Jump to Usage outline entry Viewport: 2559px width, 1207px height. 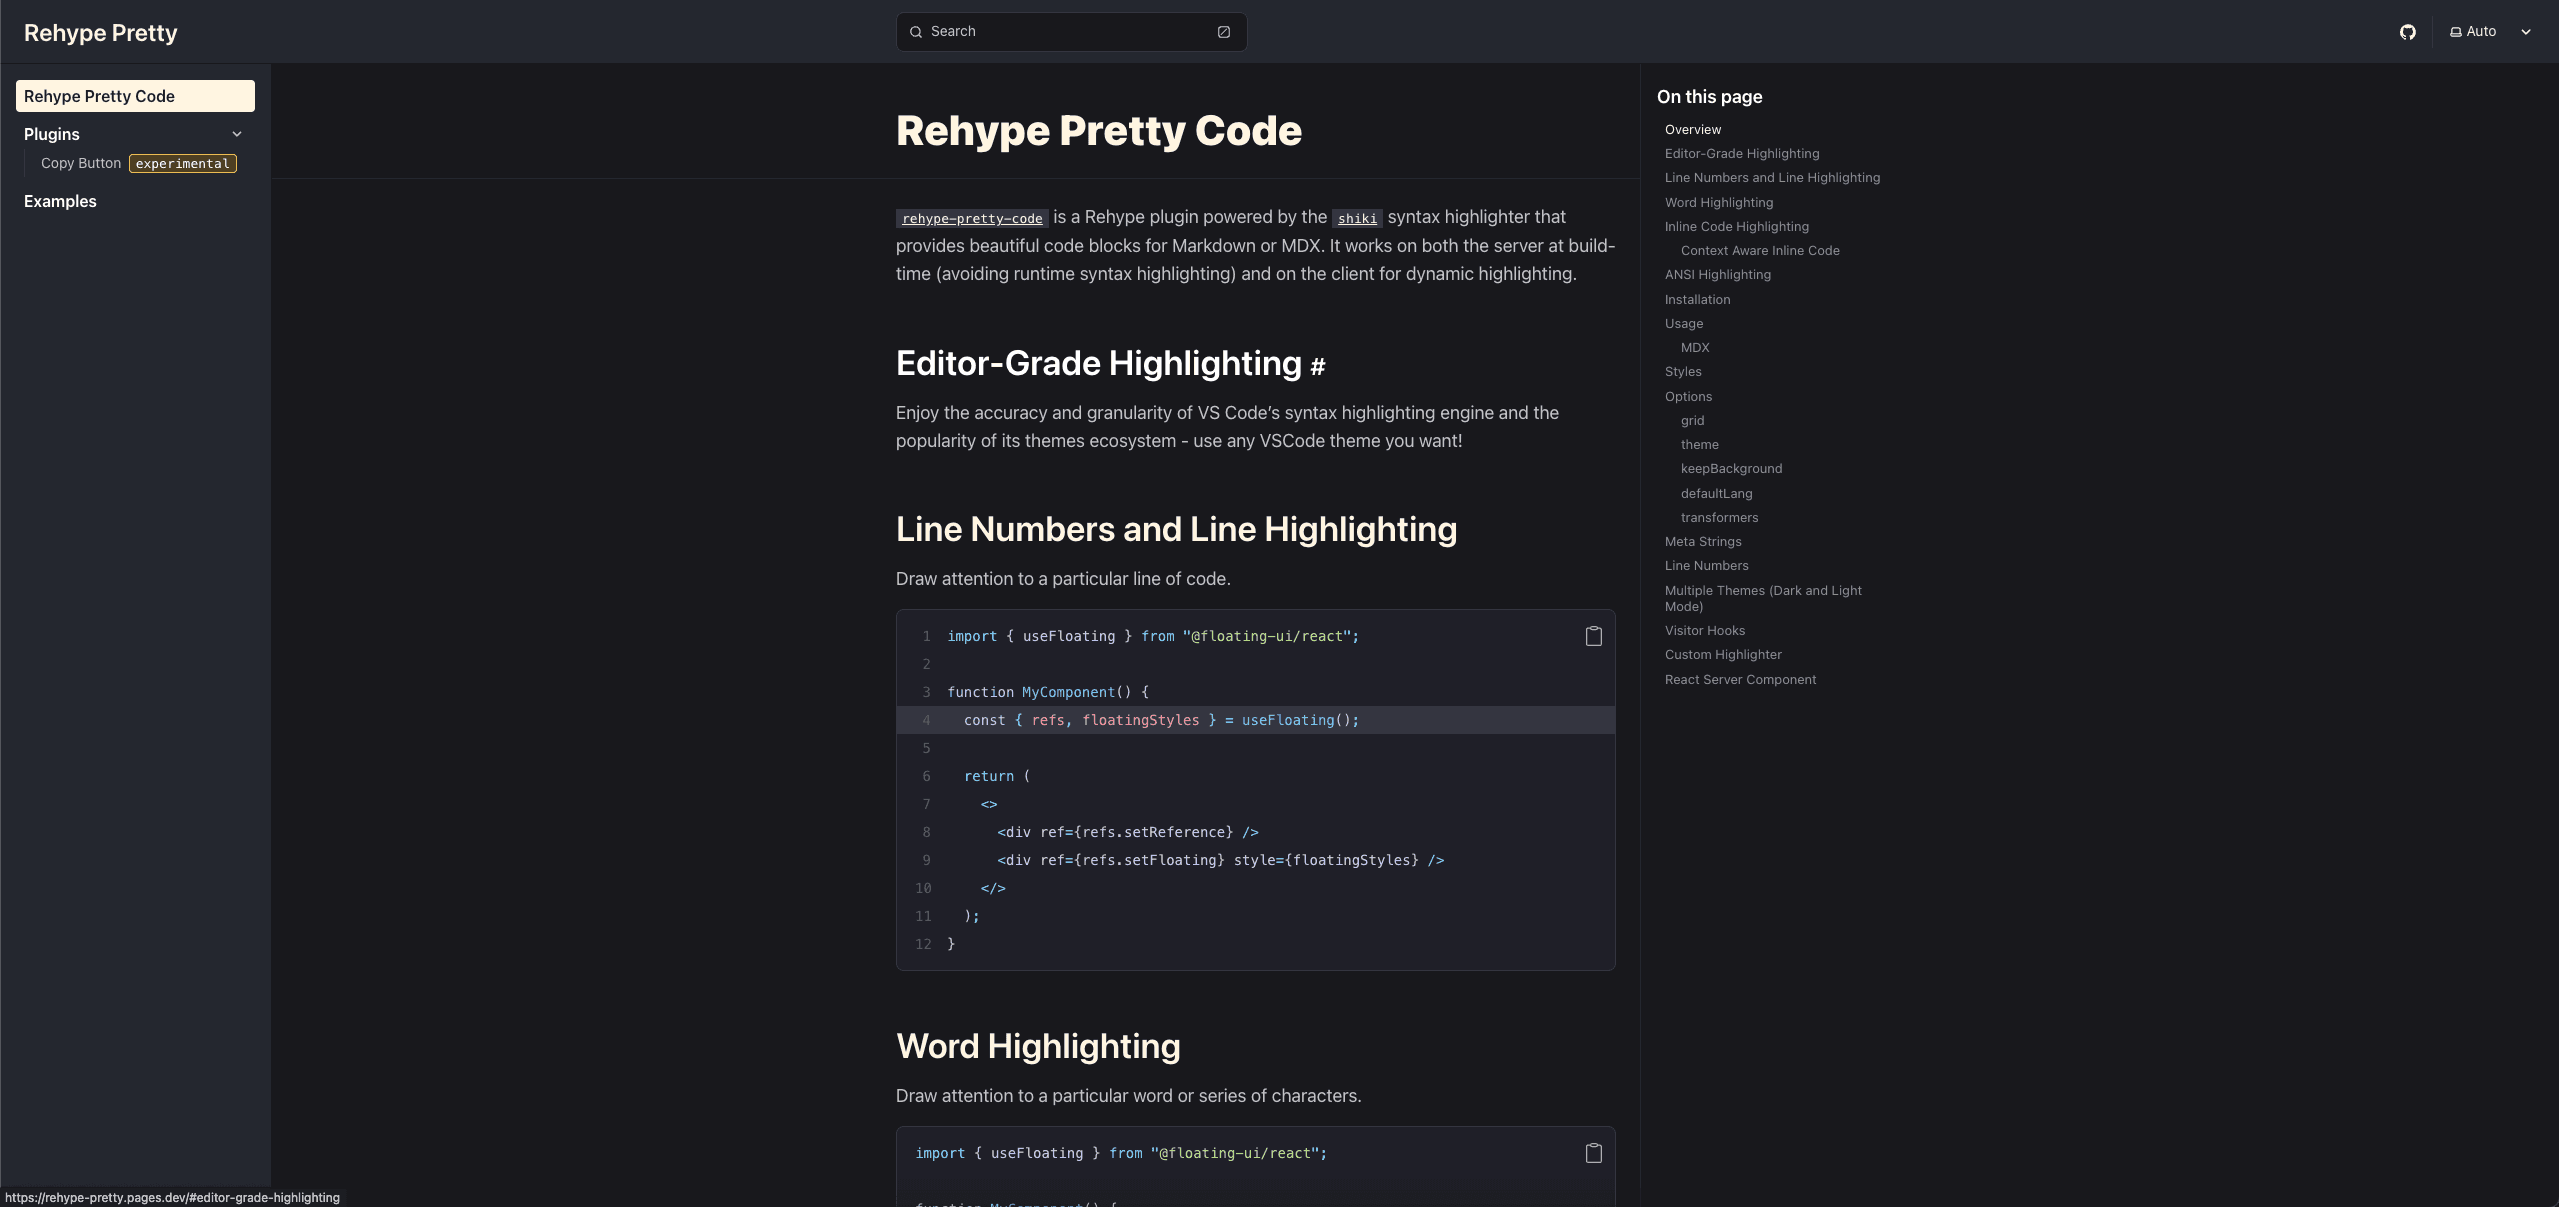pos(1683,323)
